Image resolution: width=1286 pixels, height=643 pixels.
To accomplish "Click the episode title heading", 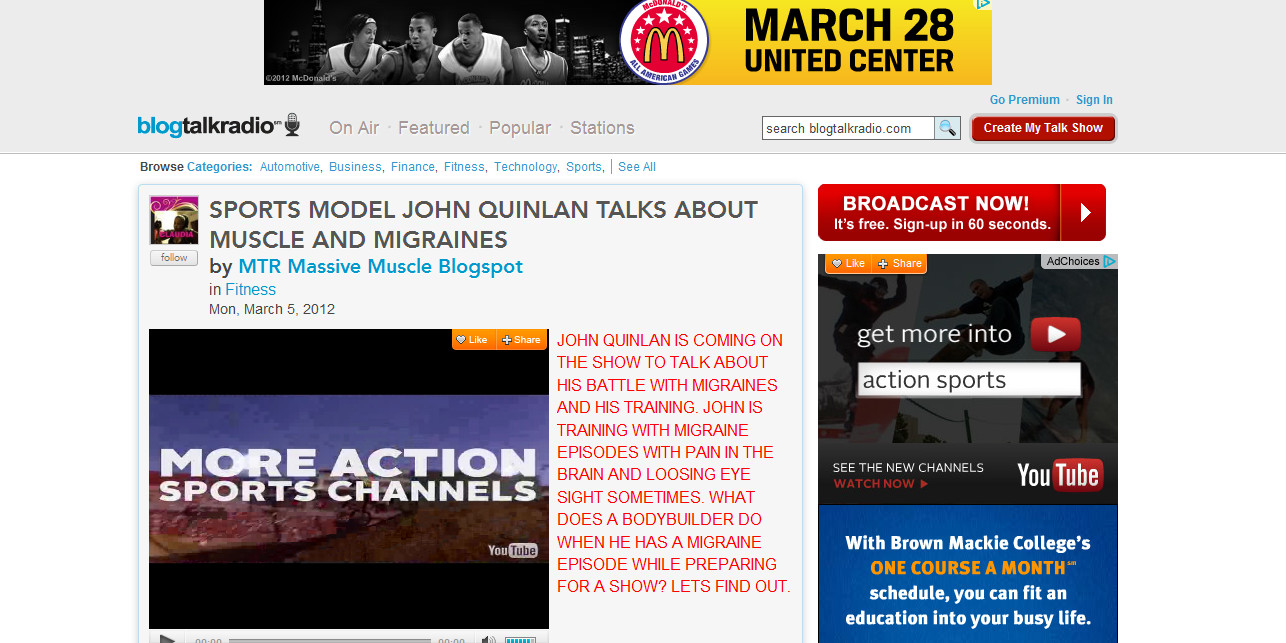I will click(x=484, y=225).
